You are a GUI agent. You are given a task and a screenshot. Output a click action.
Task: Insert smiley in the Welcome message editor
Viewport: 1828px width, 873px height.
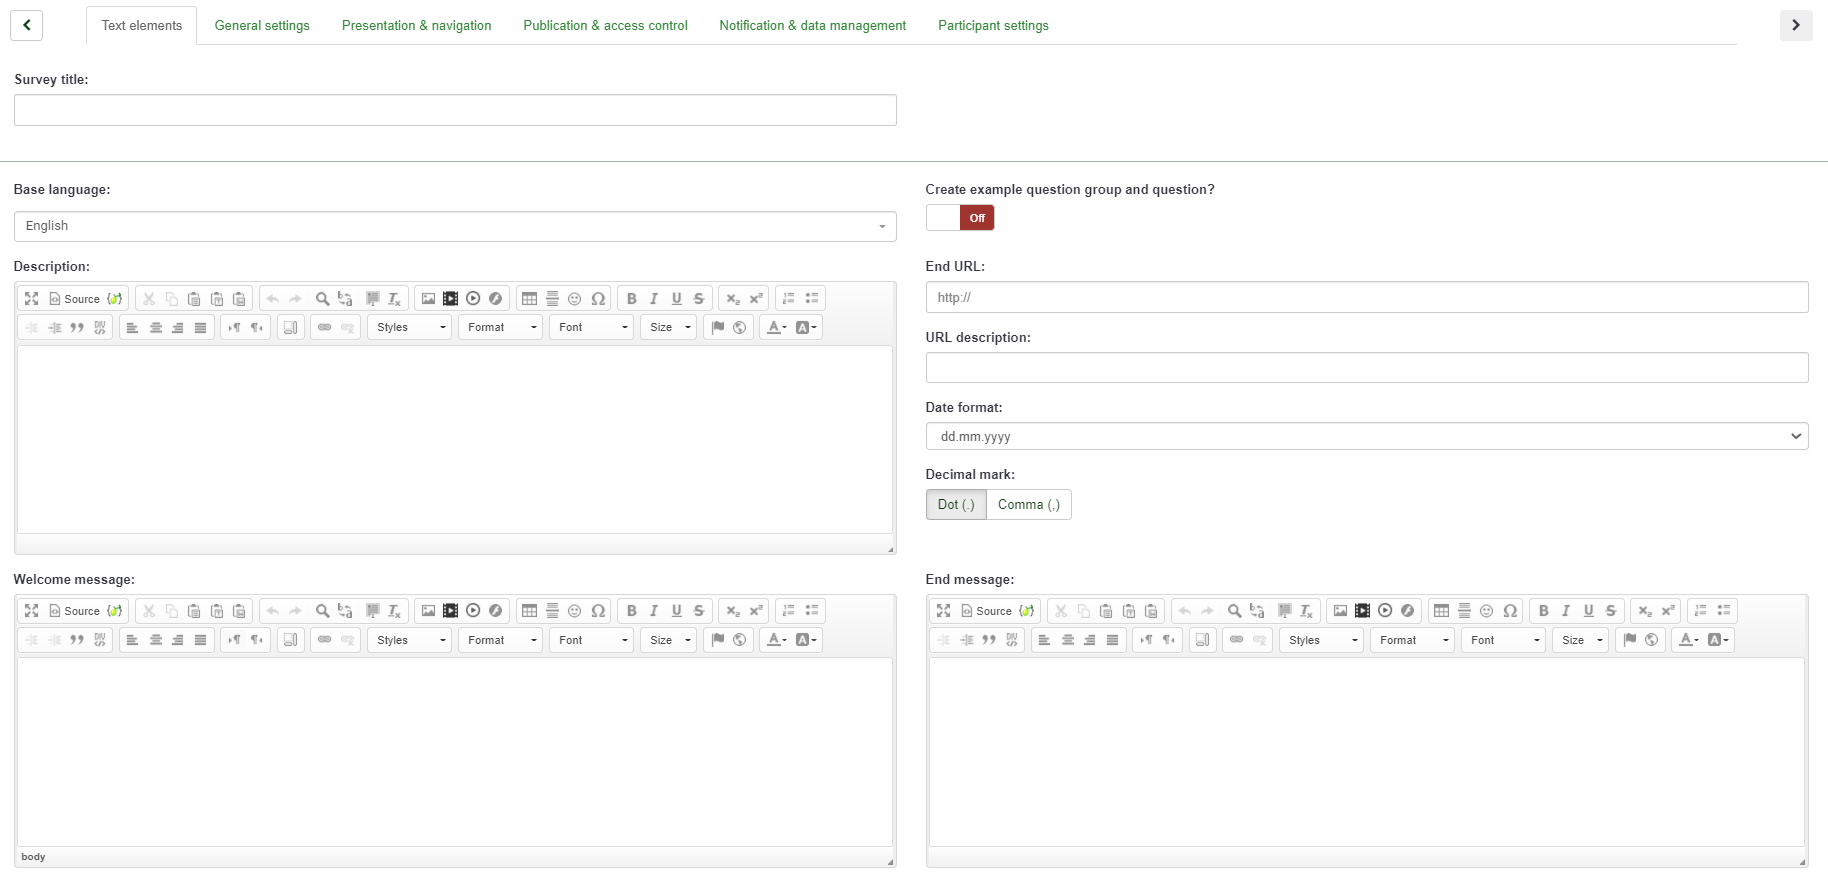pyautogui.click(x=575, y=611)
